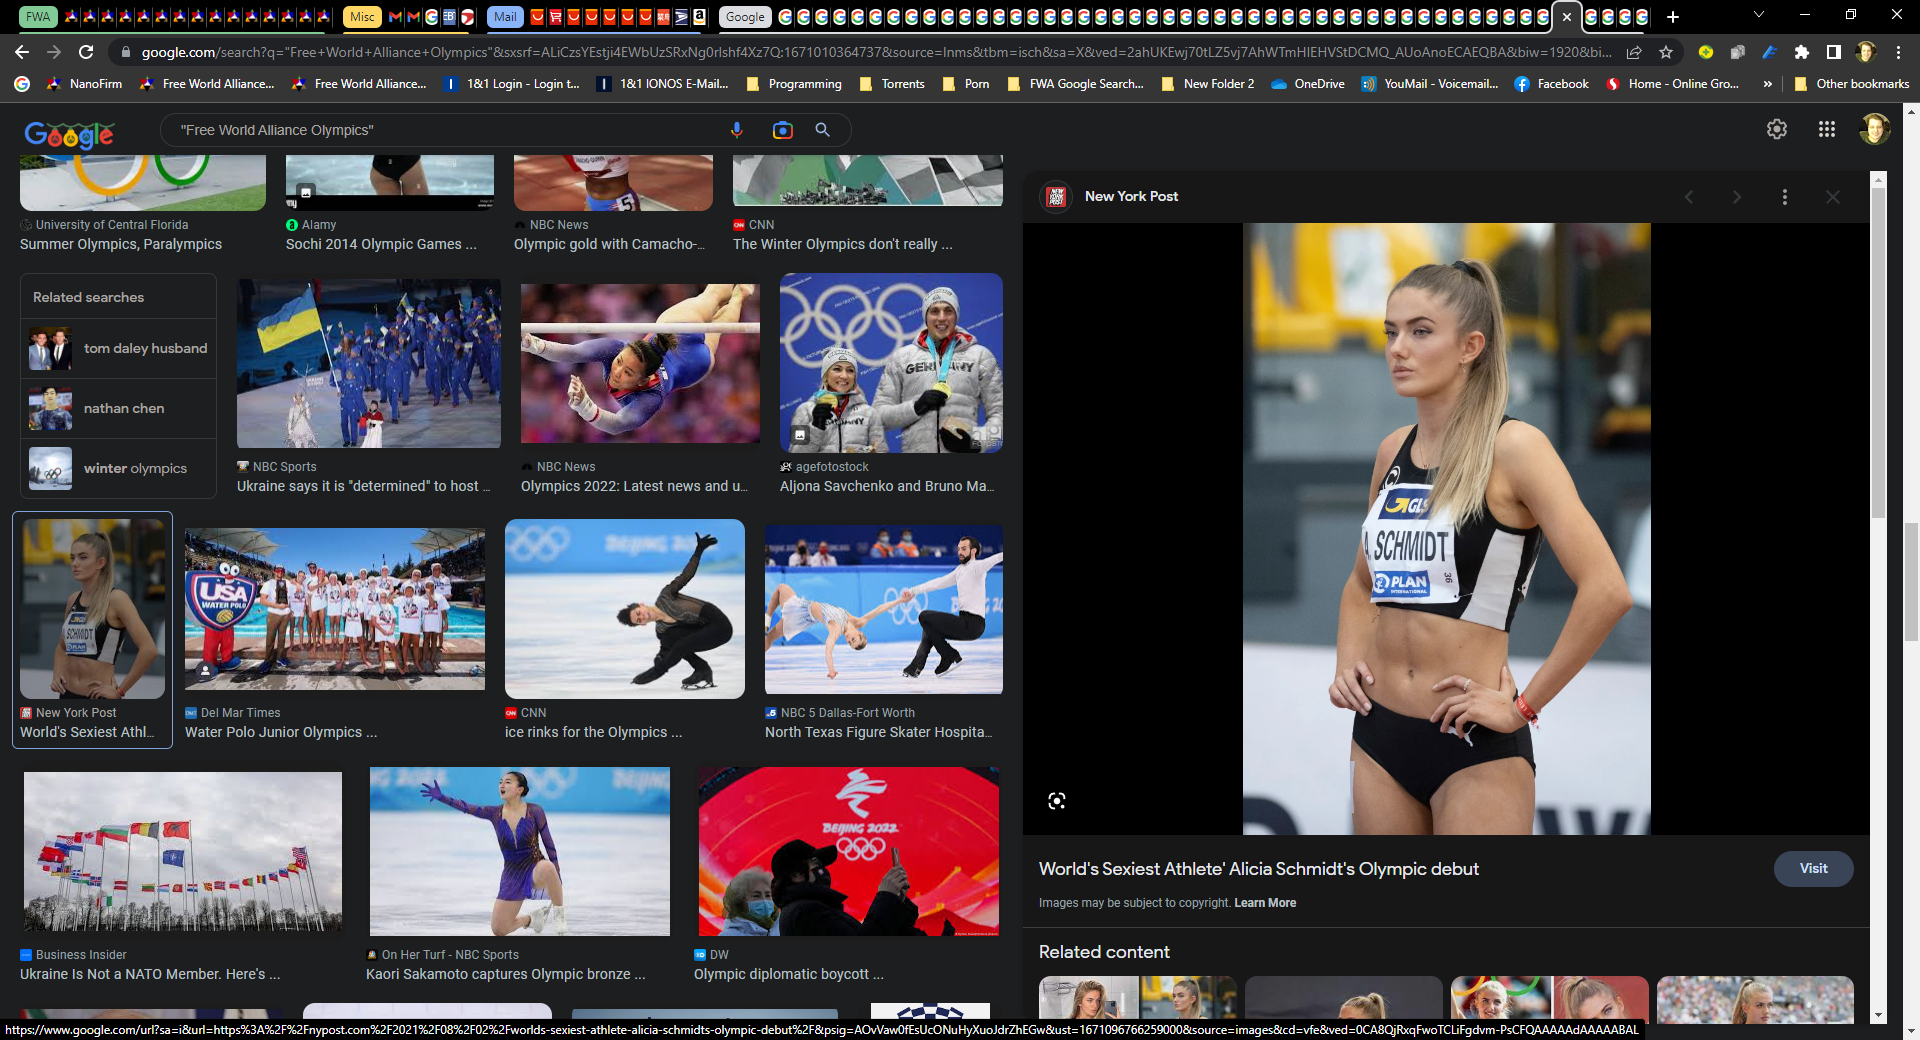Open Google quick settings gear

[1776, 129]
